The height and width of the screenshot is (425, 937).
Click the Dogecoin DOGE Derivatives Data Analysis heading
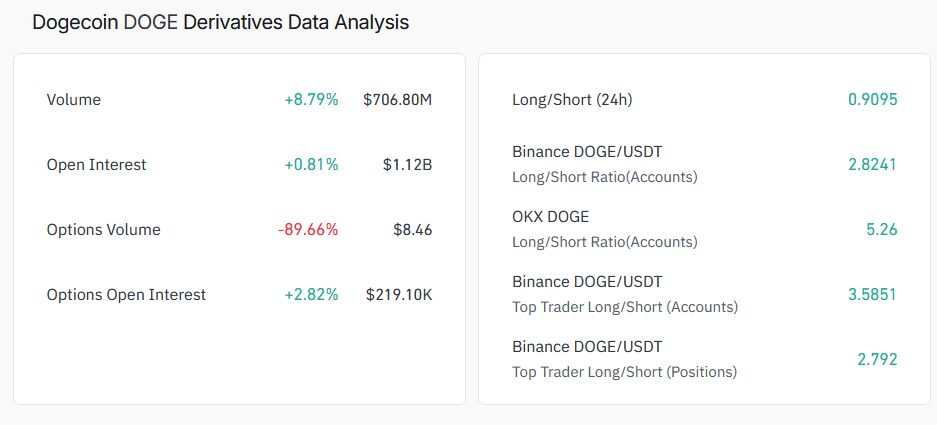(221, 23)
